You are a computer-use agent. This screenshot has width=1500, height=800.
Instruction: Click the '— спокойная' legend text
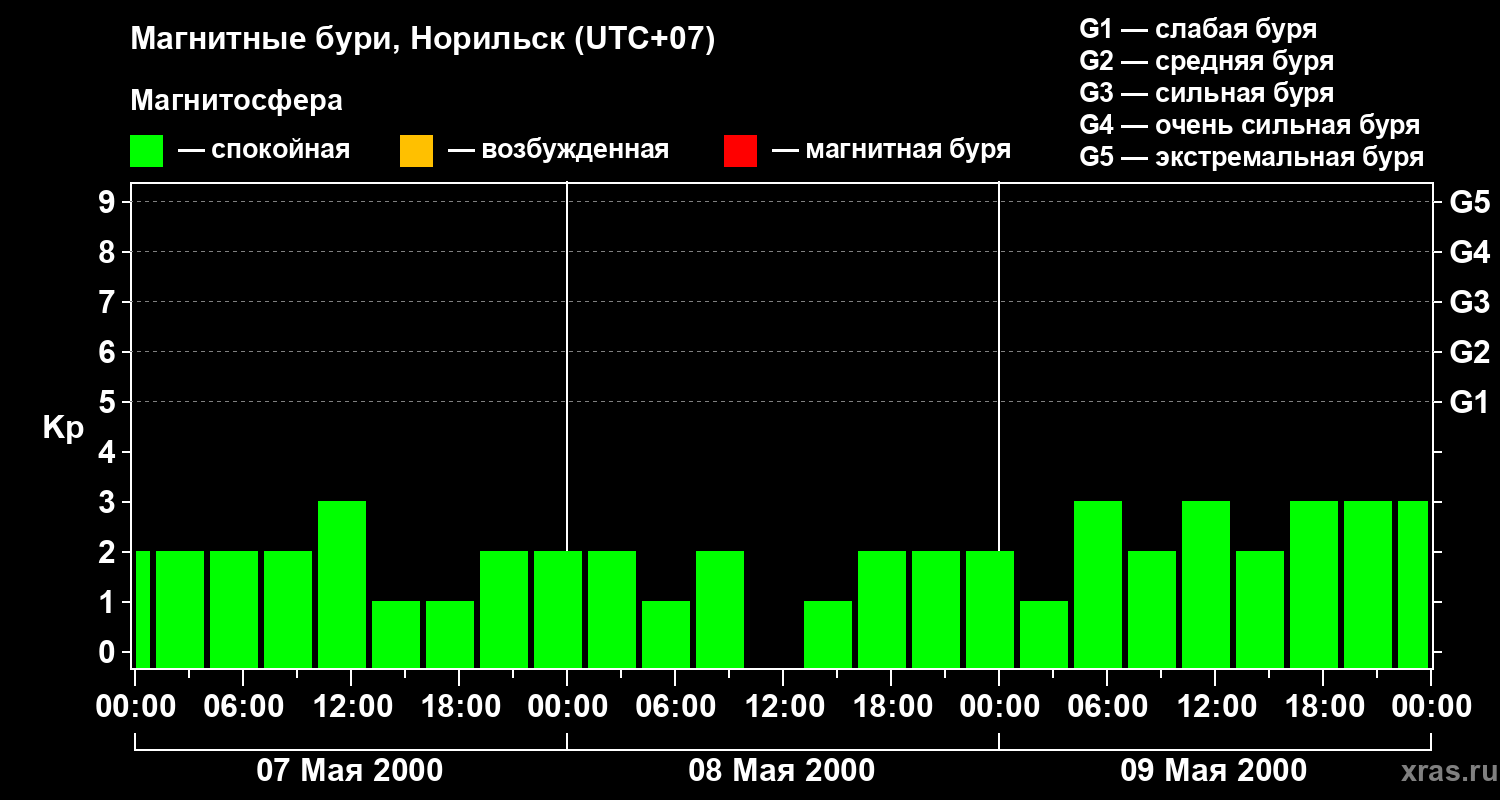coord(264,150)
